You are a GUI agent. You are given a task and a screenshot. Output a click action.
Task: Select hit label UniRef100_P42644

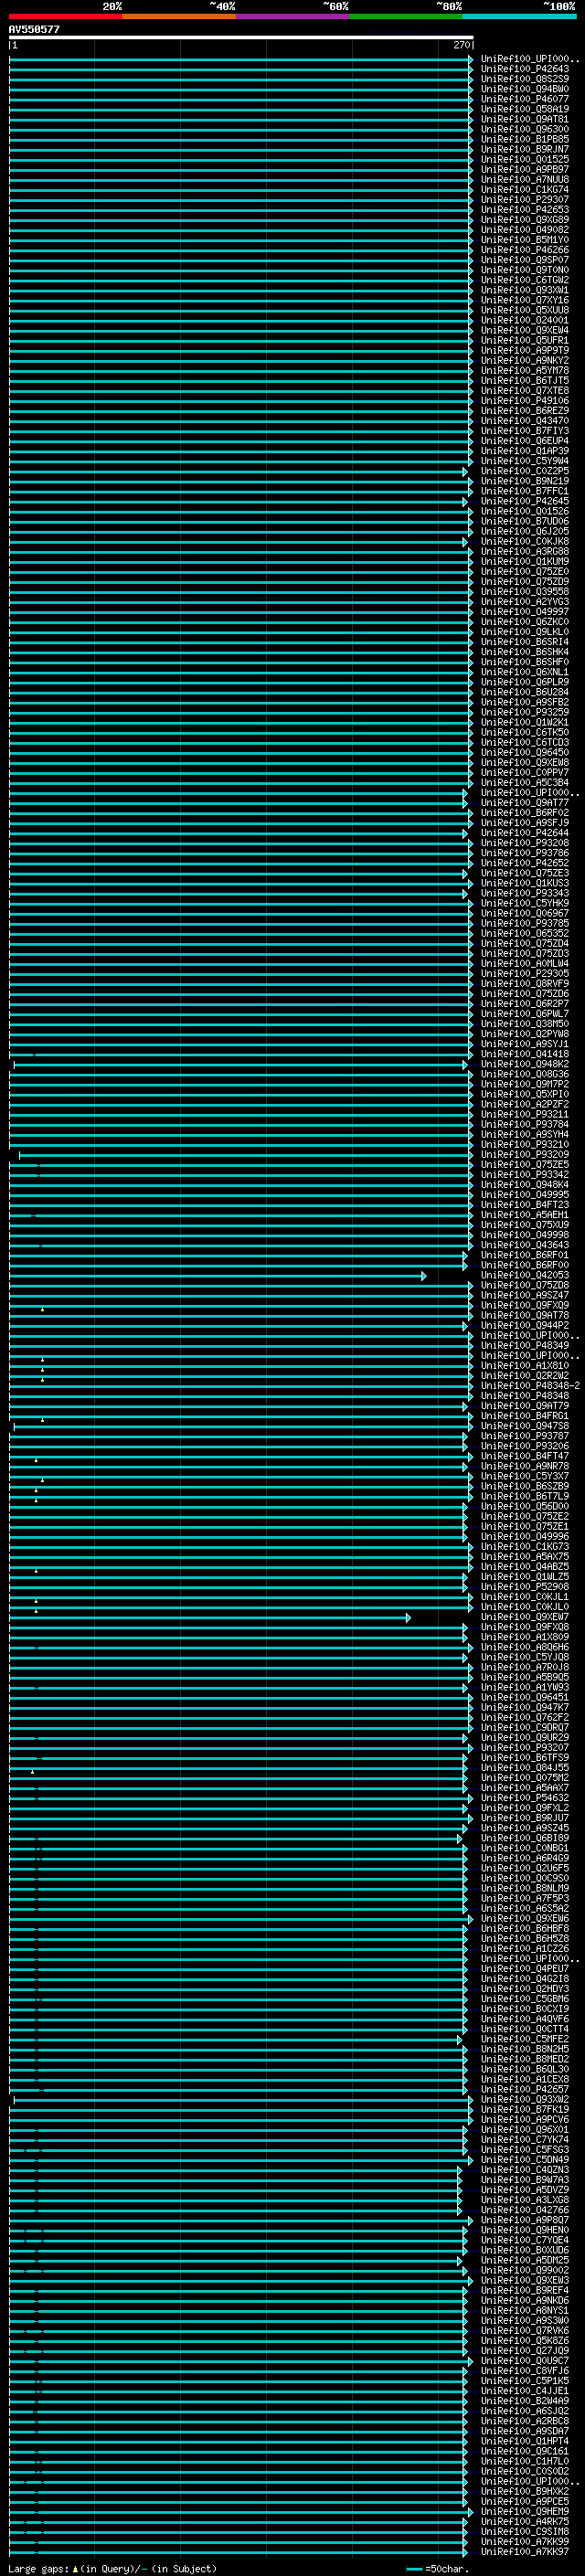[x=525, y=832]
